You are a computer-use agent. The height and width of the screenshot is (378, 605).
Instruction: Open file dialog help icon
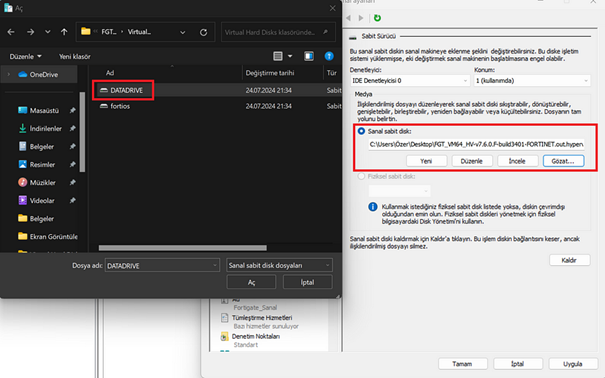click(x=329, y=56)
